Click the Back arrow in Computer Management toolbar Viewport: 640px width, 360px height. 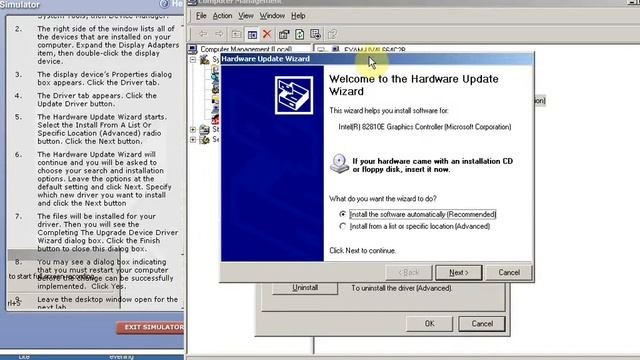pyautogui.click(x=203, y=34)
